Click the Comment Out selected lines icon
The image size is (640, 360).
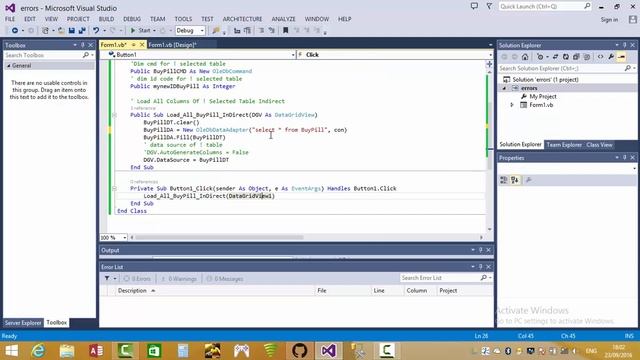[x=261, y=31]
